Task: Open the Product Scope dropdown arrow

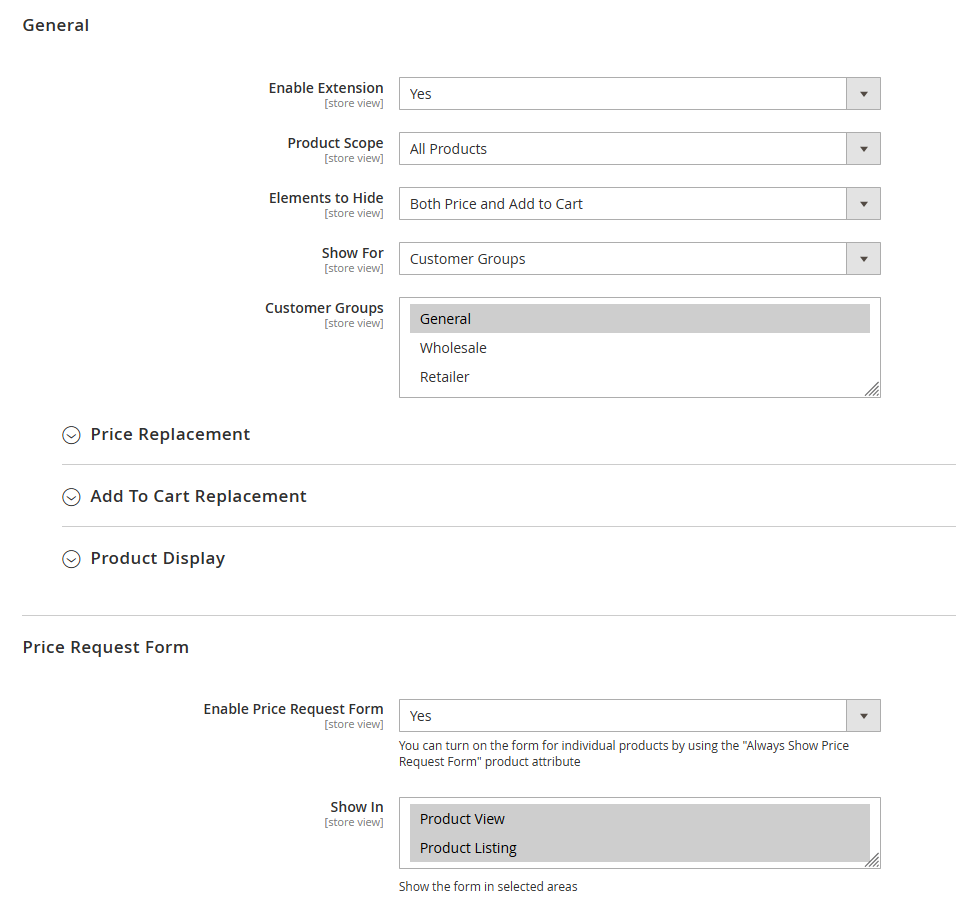Action: (x=863, y=148)
